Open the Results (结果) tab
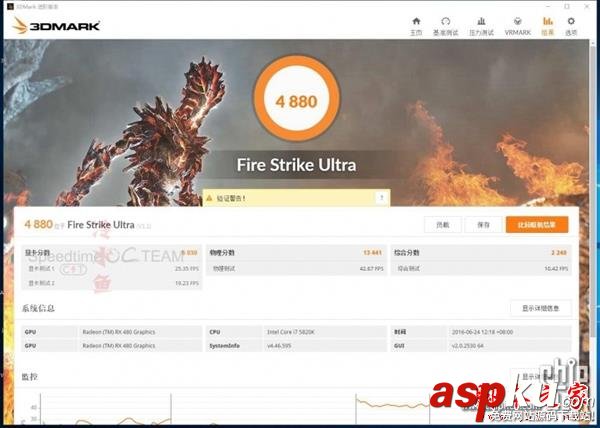 pos(548,26)
